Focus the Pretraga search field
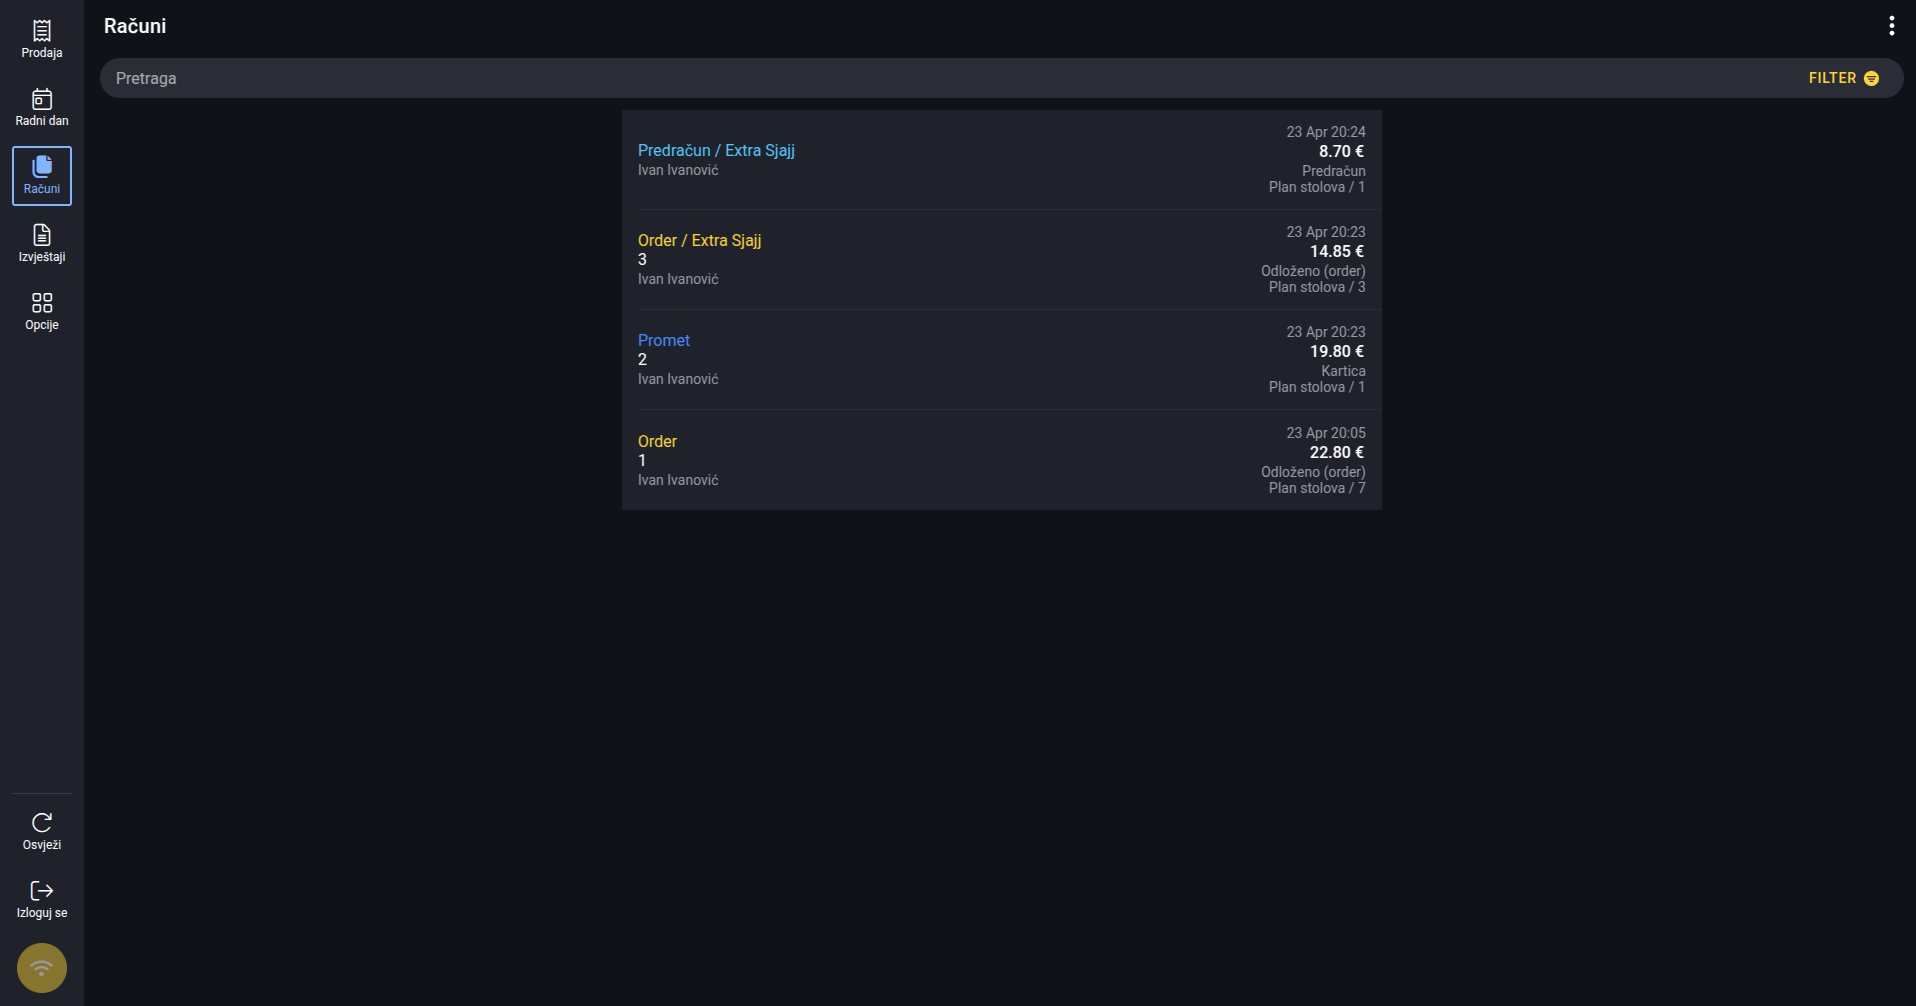 click(950, 78)
